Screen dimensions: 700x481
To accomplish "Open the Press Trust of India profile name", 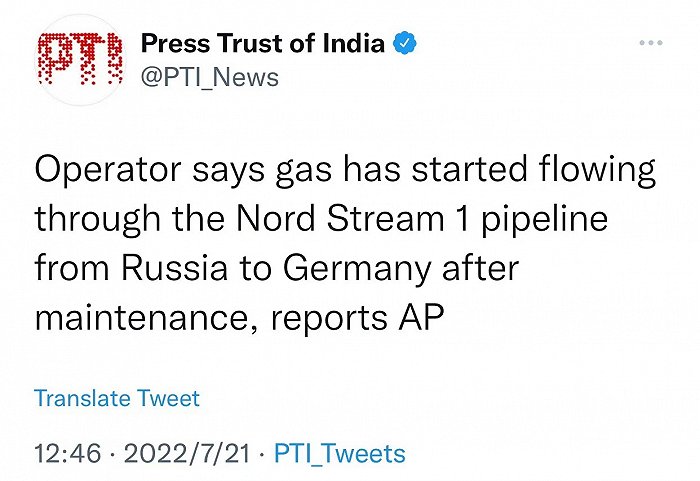I will coord(262,44).
